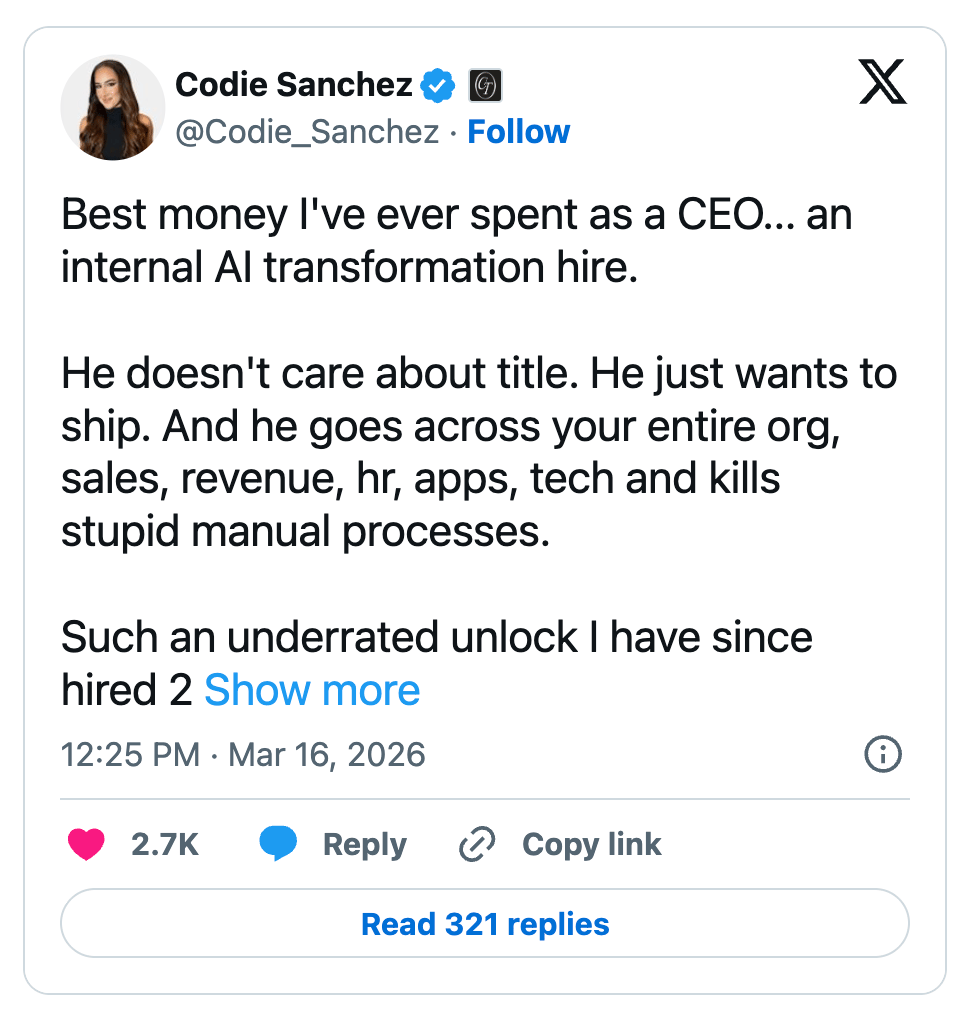Click the X logo
This screenshot has height=1022, width=978.
[883, 82]
